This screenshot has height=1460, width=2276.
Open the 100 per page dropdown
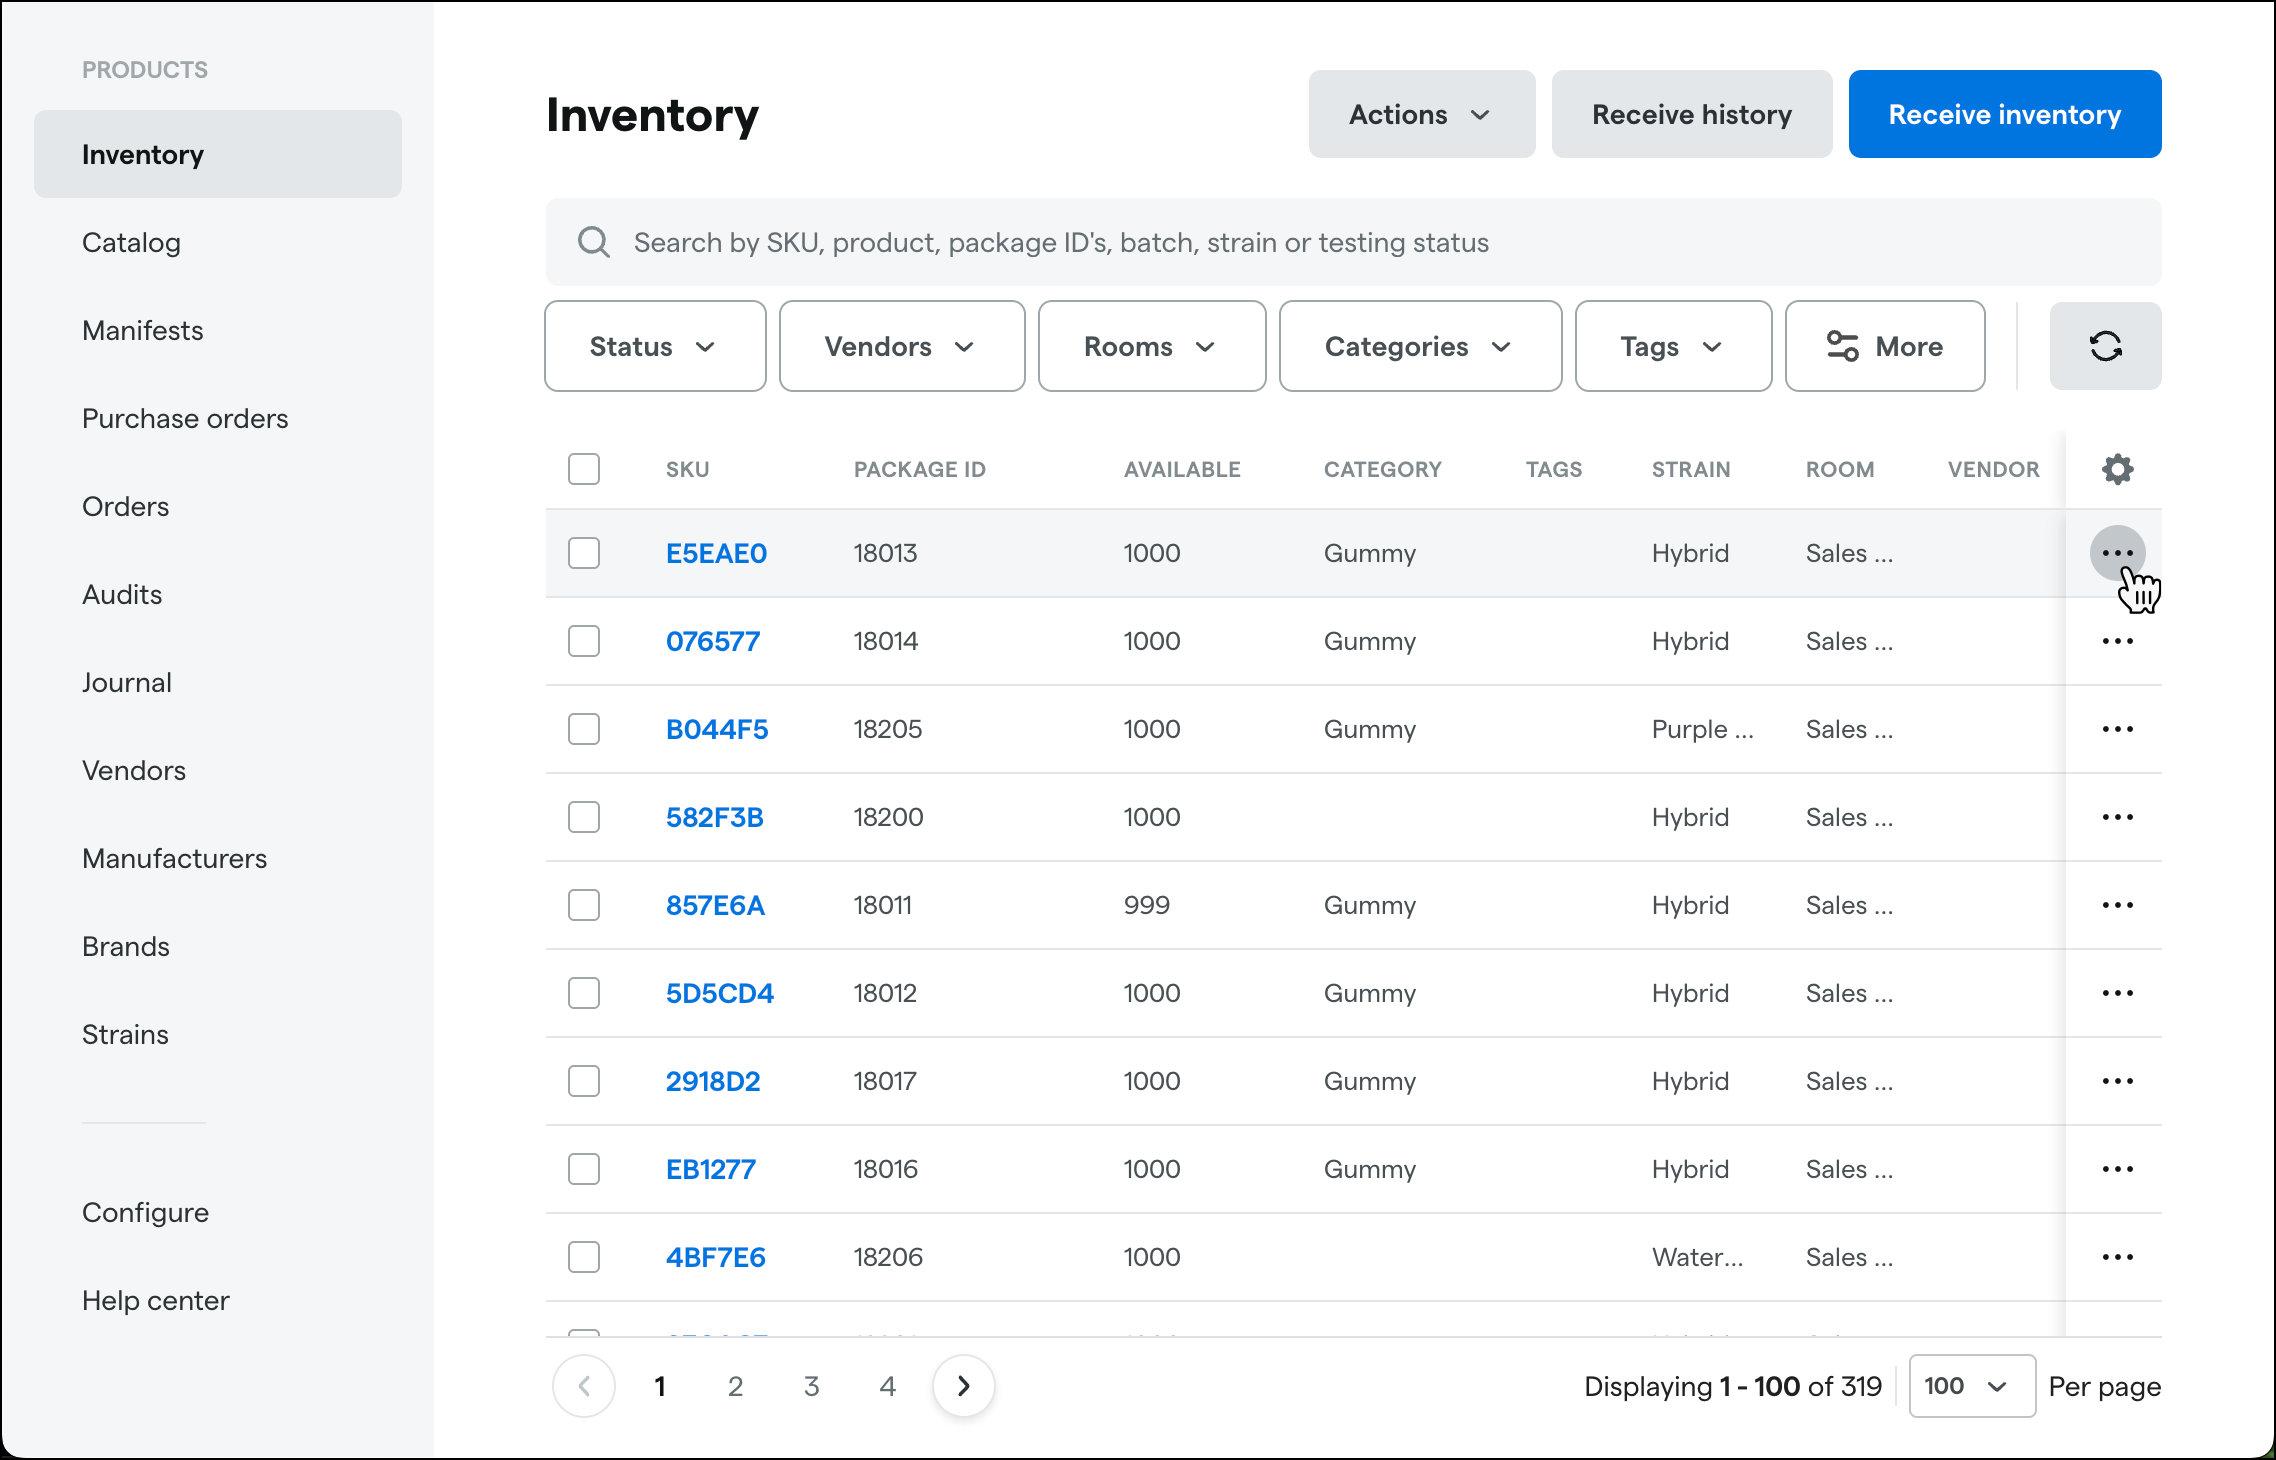point(1972,1386)
